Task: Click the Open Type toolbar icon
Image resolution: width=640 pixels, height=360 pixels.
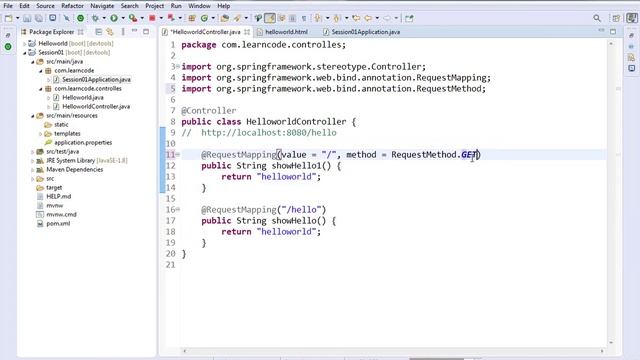Action: (x=224, y=18)
